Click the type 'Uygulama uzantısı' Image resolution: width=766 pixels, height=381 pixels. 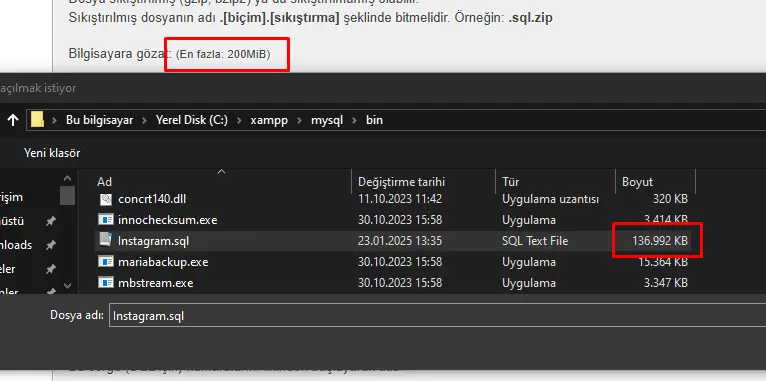tap(551, 199)
